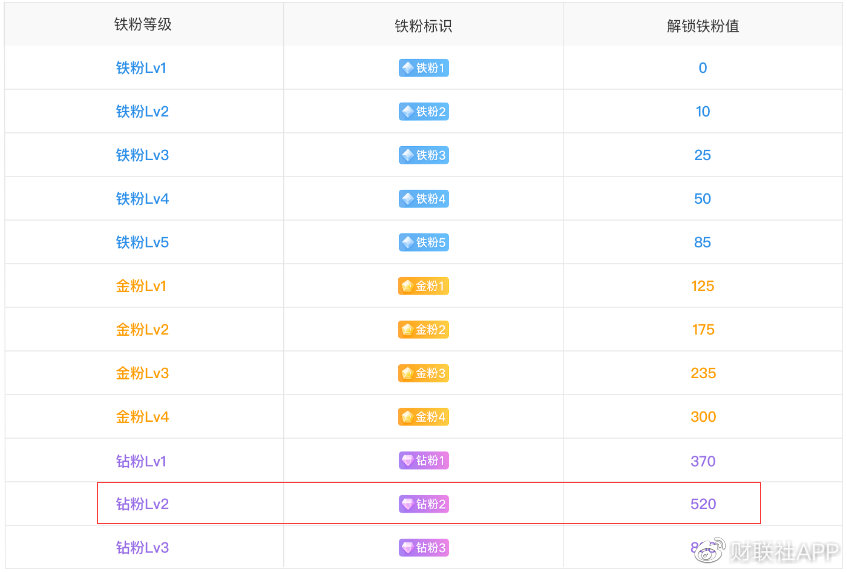This screenshot has width=847, height=572.
Task: Select the 钻粉3 purple badge
Action: coord(423,548)
